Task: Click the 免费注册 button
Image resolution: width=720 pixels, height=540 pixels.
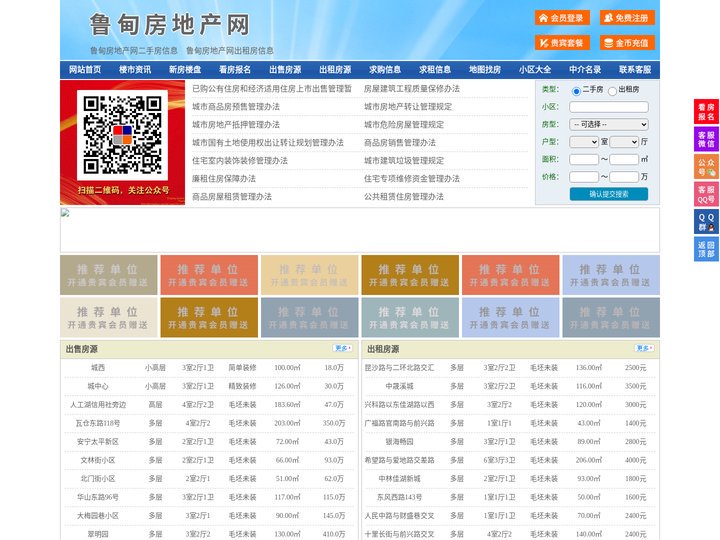Action: coord(627,18)
